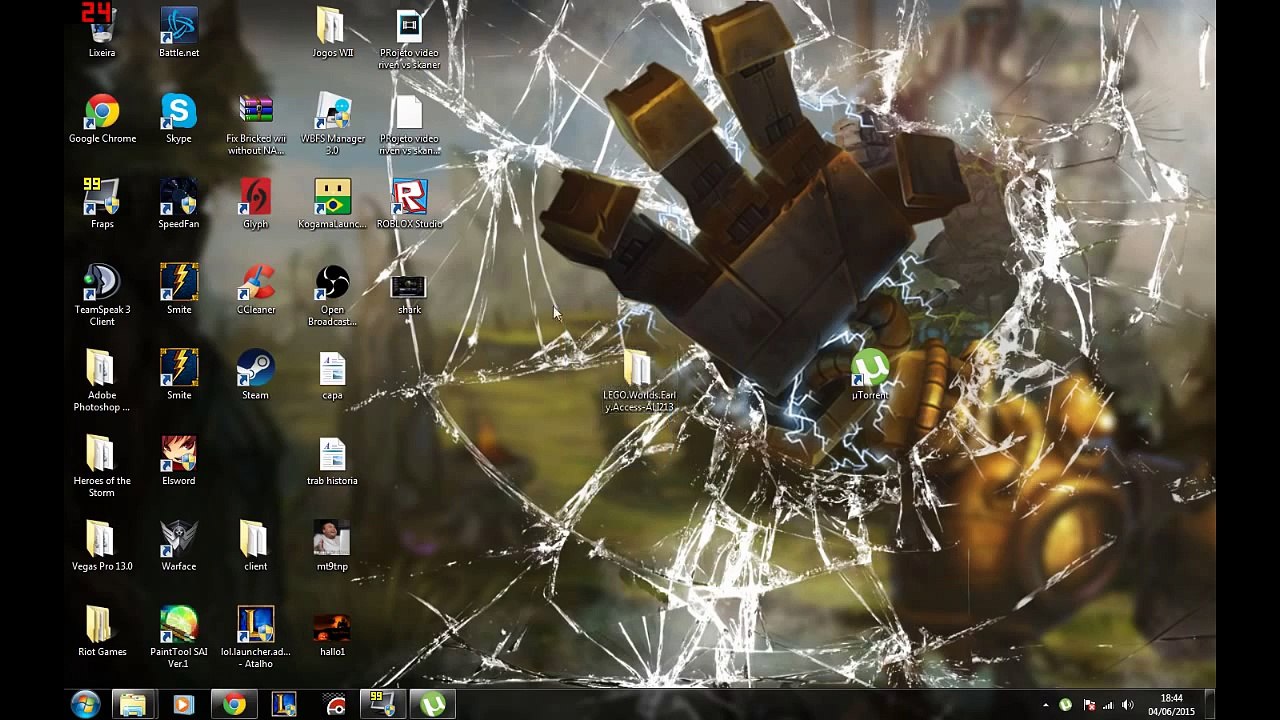The width and height of the screenshot is (1280, 720).
Task: Select the Fix Bricked wii archive icon
Action: tap(256, 124)
